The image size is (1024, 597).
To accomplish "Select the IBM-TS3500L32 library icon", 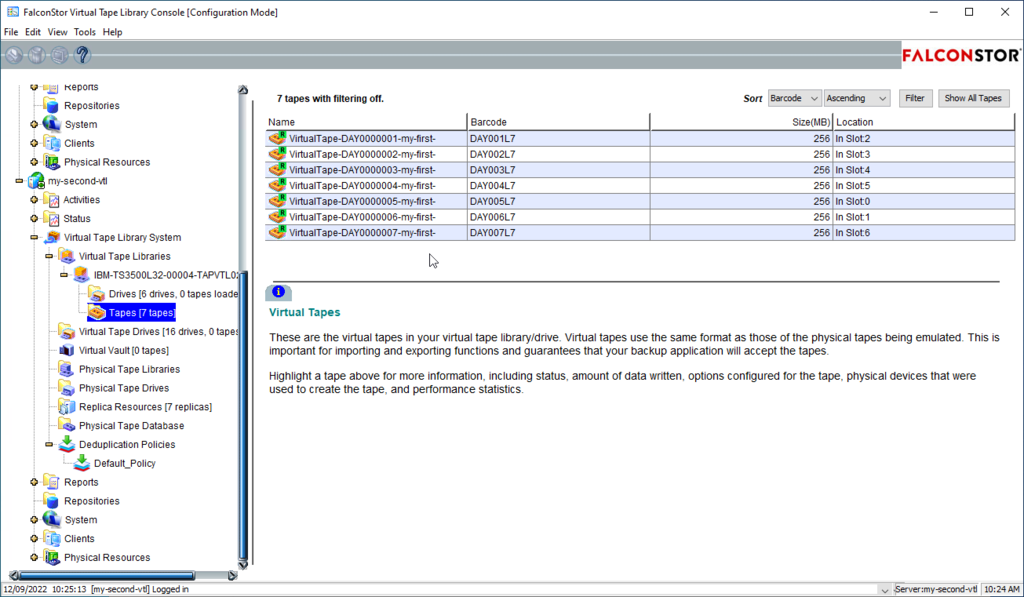I will [x=82, y=275].
